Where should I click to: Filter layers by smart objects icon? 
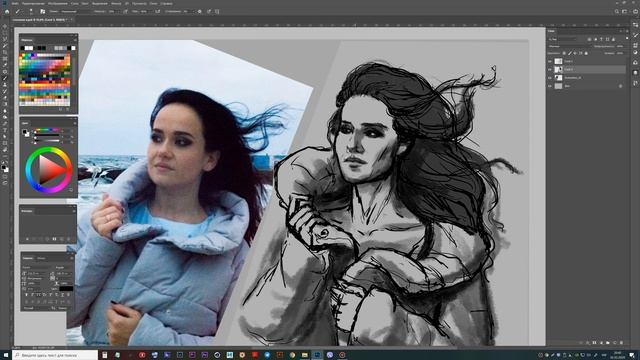pyautogui.click(x=613, y=39)
